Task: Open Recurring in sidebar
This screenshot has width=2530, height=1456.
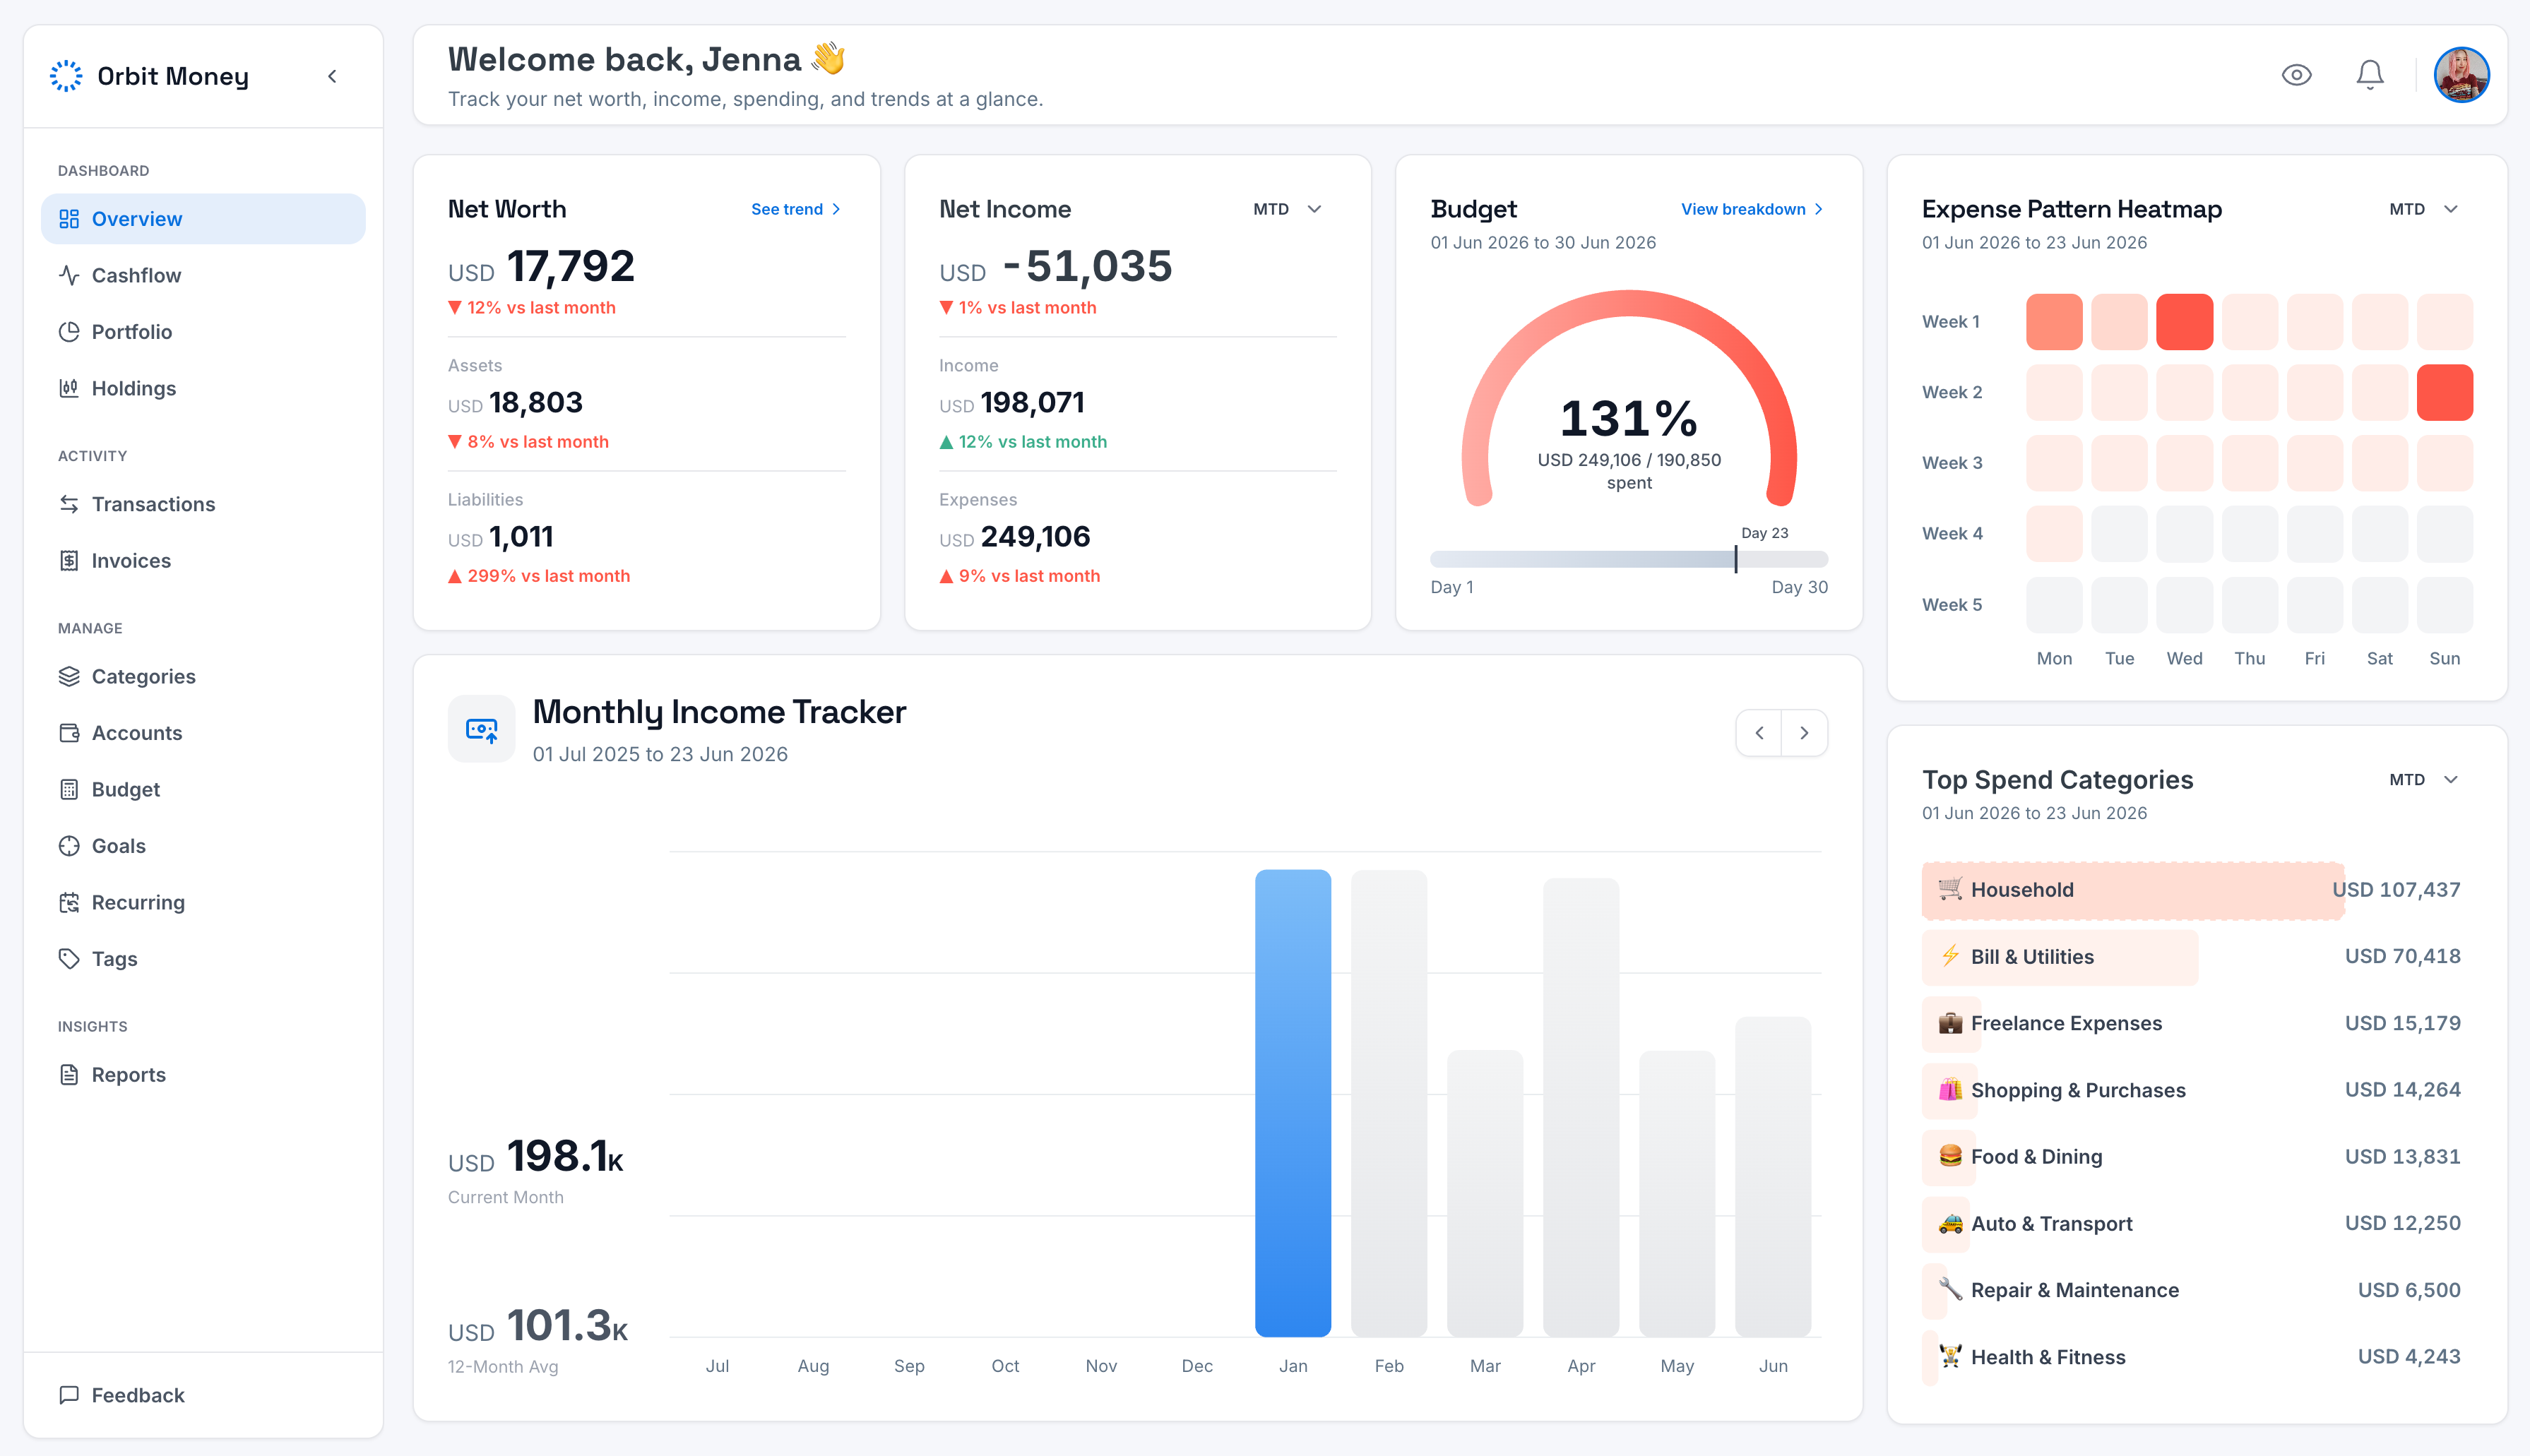Action: (203, 903)
